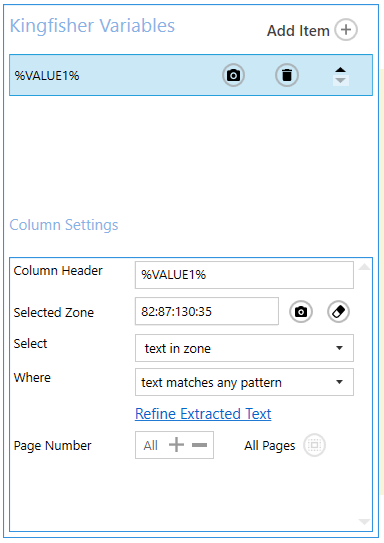Click into the Column Header input field
The height and width of the screenshot is (543, 384).
[x=244, y=275]
